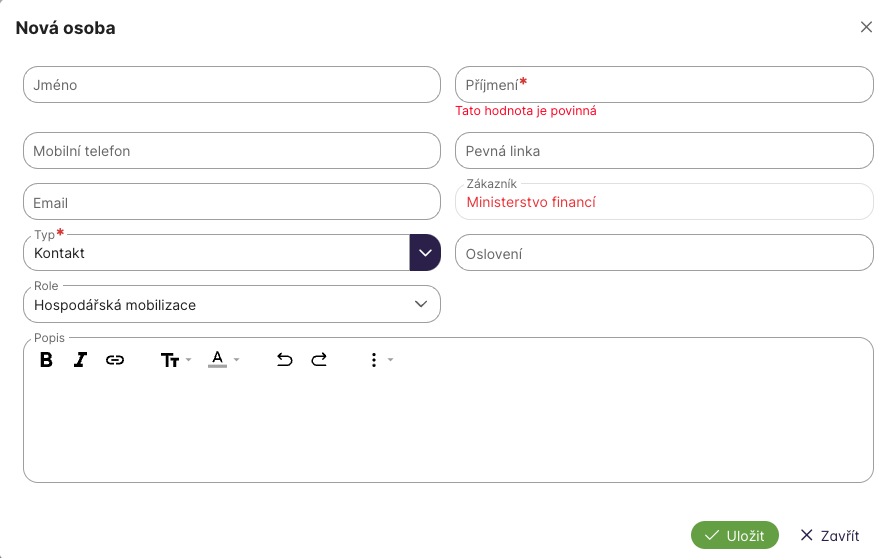Viewport: 890px width, 558px height.
Task: Toggle bold formatting in Popis editor
Action: 46,360
